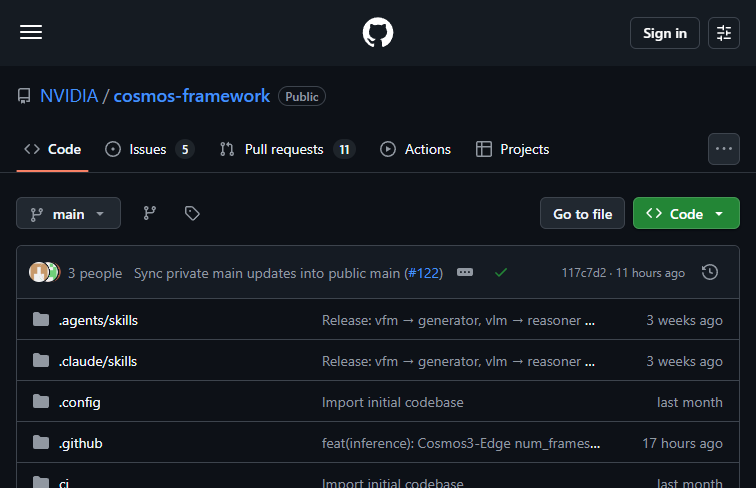Click the '11 hours ago' commit time
756x488 pixels.
[650, 273]
